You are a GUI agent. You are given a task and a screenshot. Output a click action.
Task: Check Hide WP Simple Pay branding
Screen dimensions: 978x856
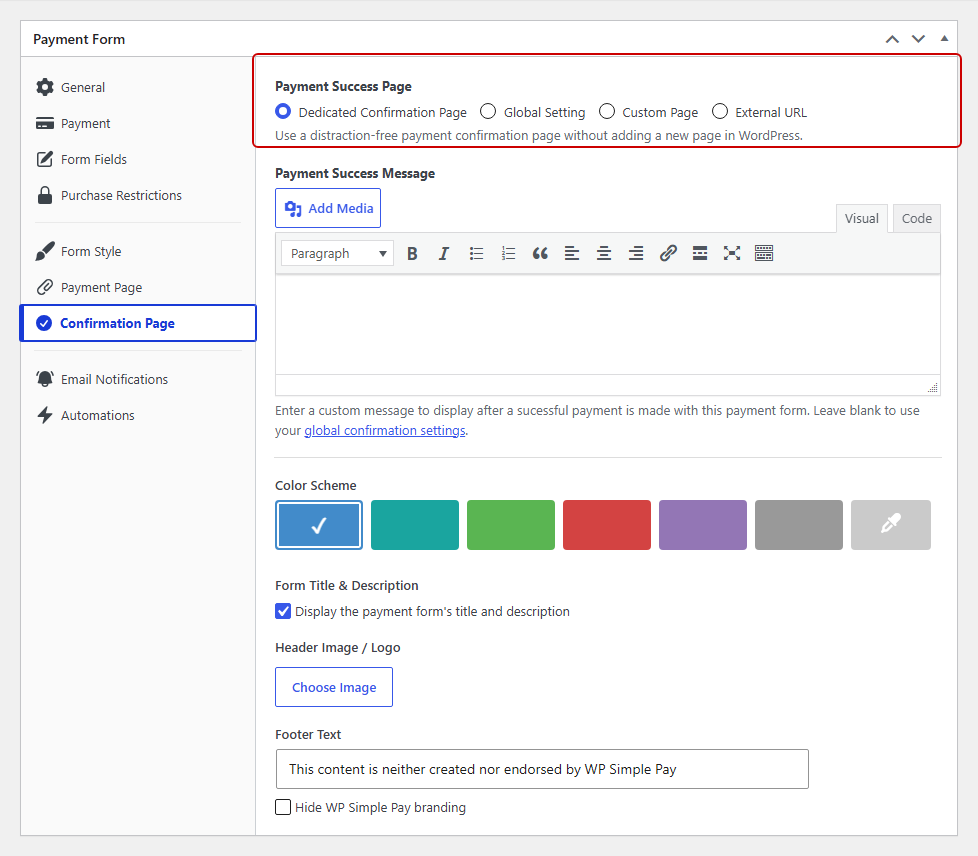[283, 807]
